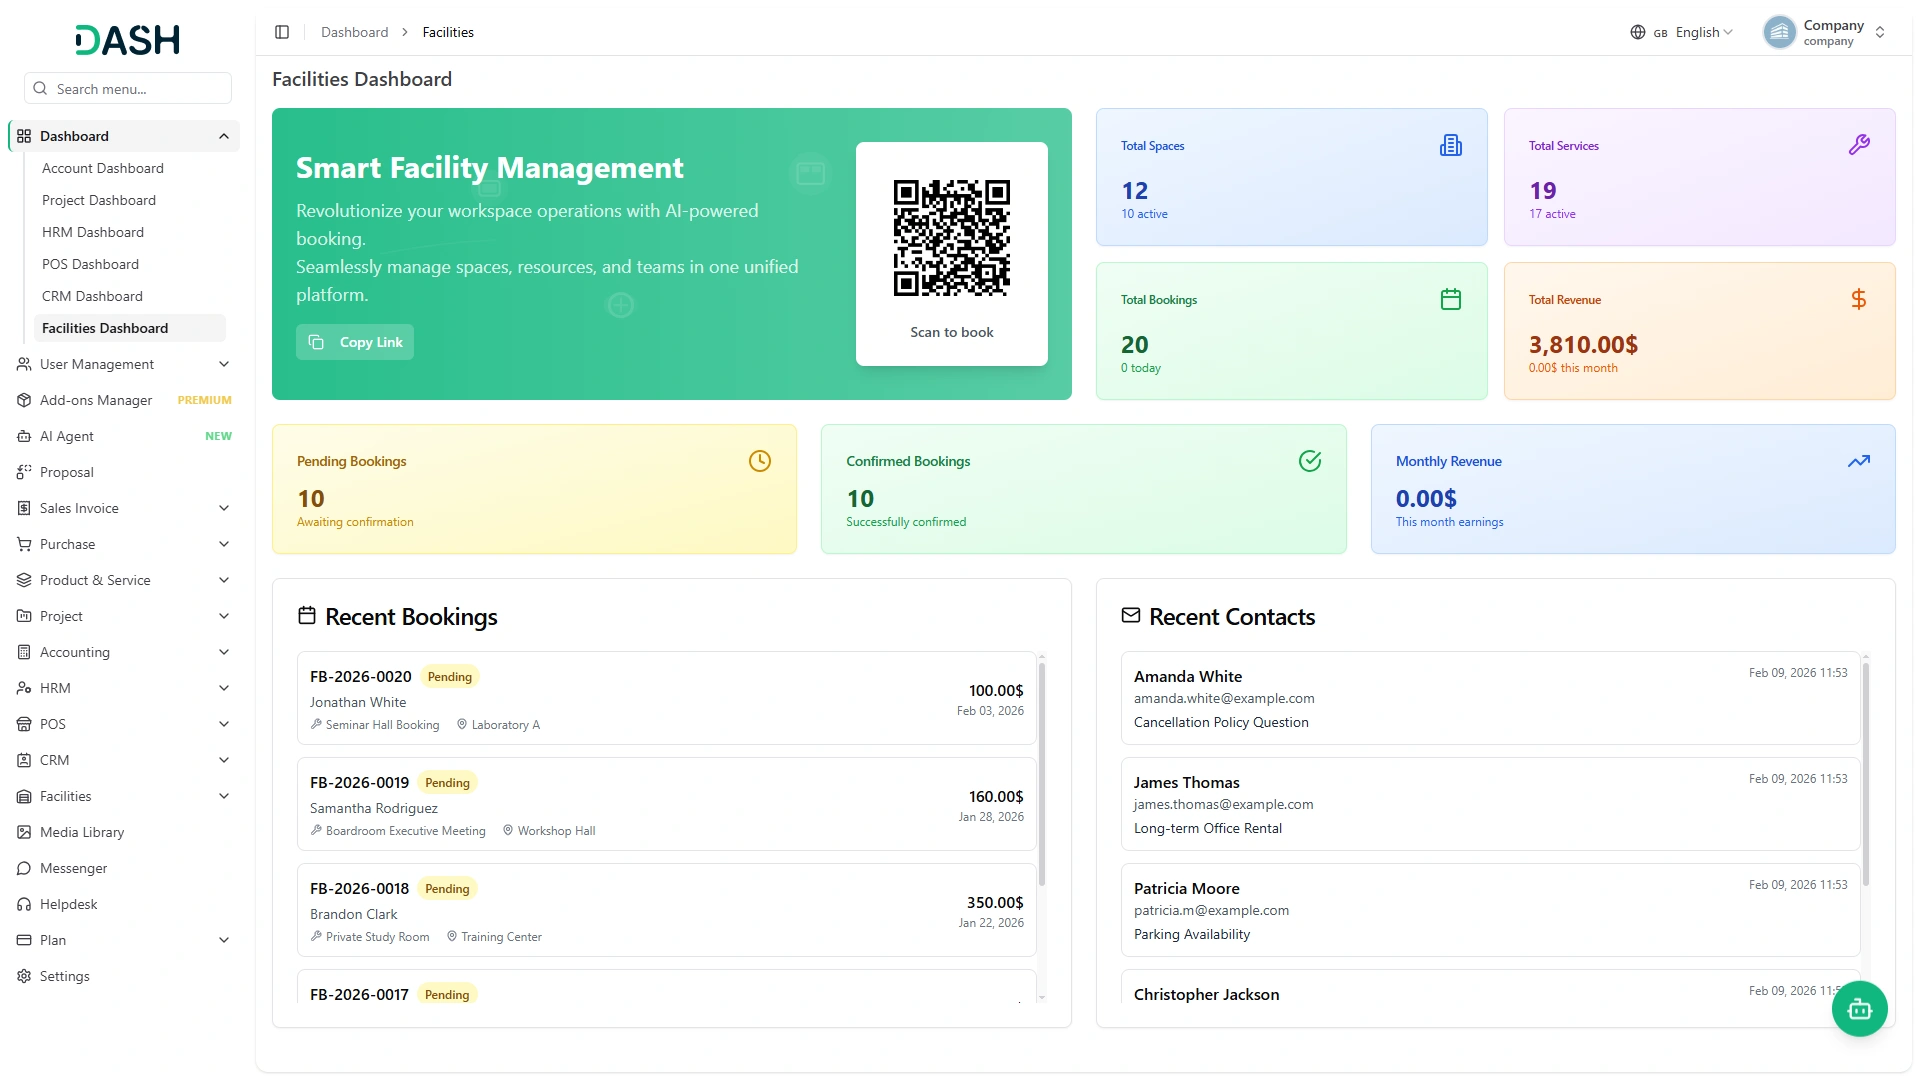Image resolution: width=1920 pixels, height=1080 pixels.
Task: Expand the Facilities sidebar menu
Action: coord(124,796)
